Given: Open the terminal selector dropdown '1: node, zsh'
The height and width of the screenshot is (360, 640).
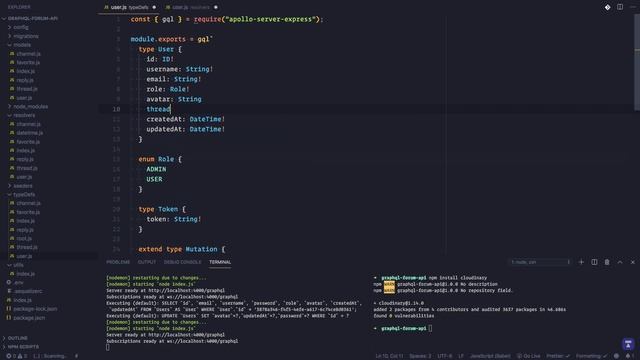Looking at the screenshot, I should [540, 262].
